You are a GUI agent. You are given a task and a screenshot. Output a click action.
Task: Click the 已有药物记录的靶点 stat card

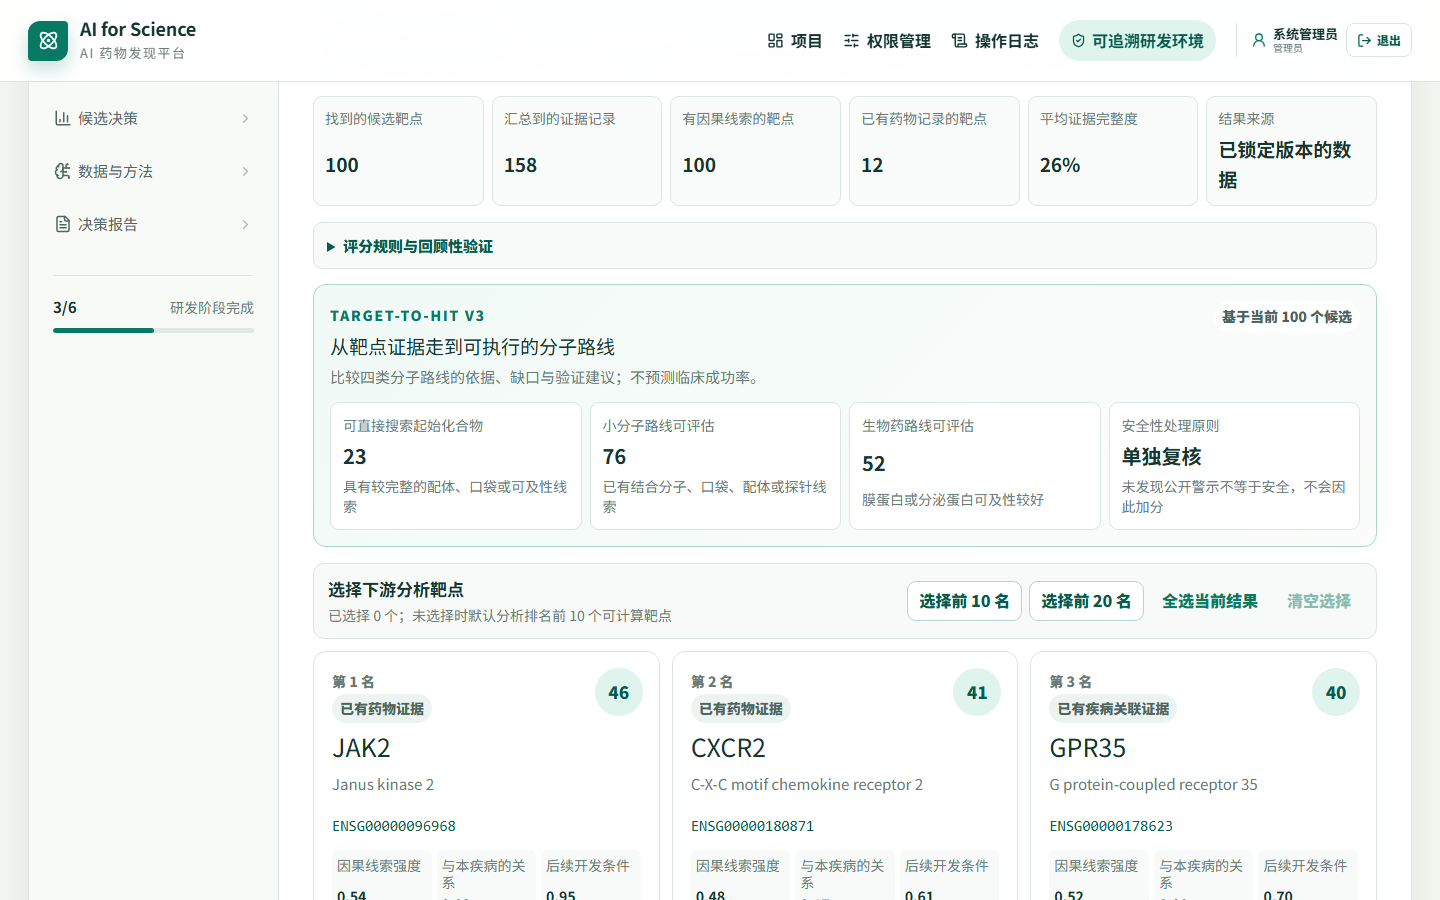934,151
